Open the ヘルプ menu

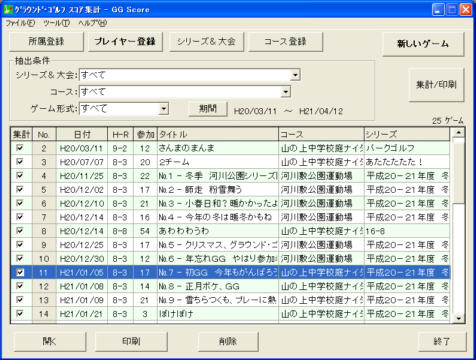click(x=93, y=23)
